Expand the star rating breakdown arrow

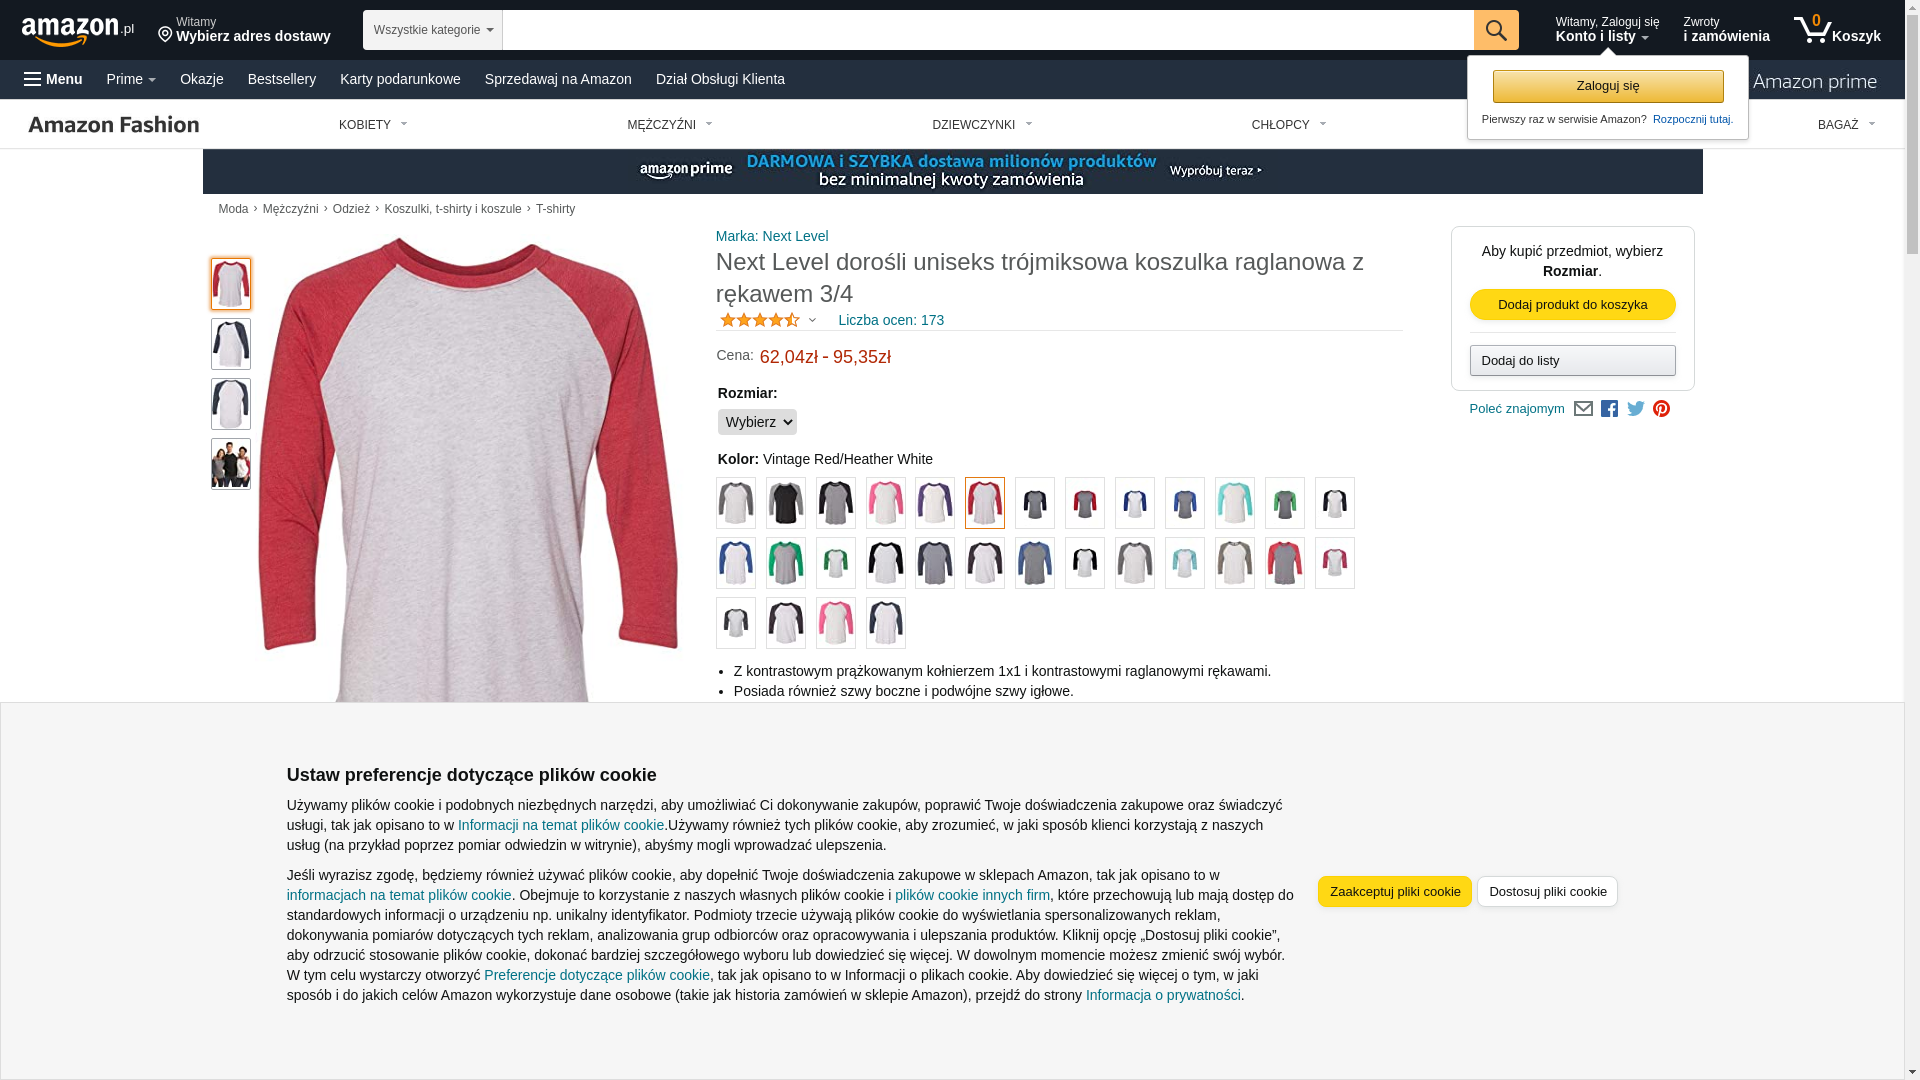pyautogui.click(x=812, y=320)
